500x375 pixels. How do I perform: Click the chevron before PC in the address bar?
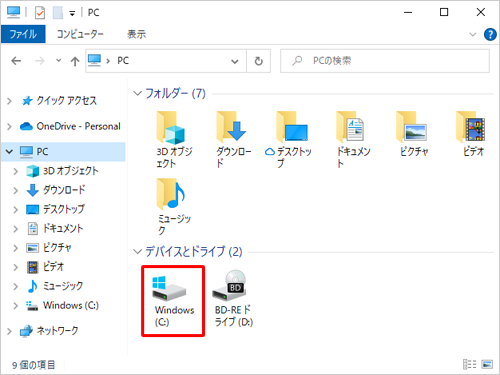point(108,61)
